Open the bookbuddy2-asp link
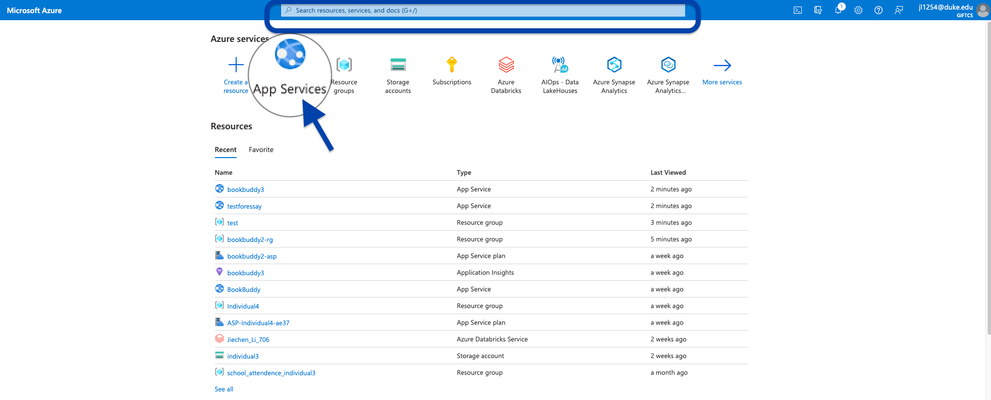 [252, 257]
